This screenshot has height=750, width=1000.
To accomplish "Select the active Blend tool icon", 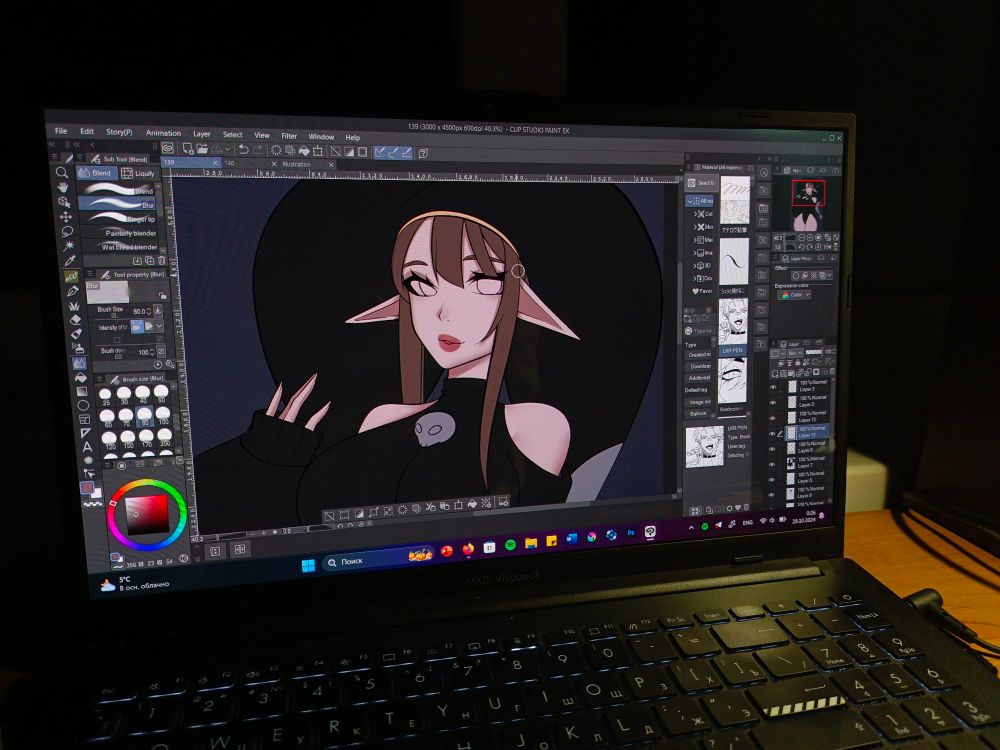I will coord(79,363).
